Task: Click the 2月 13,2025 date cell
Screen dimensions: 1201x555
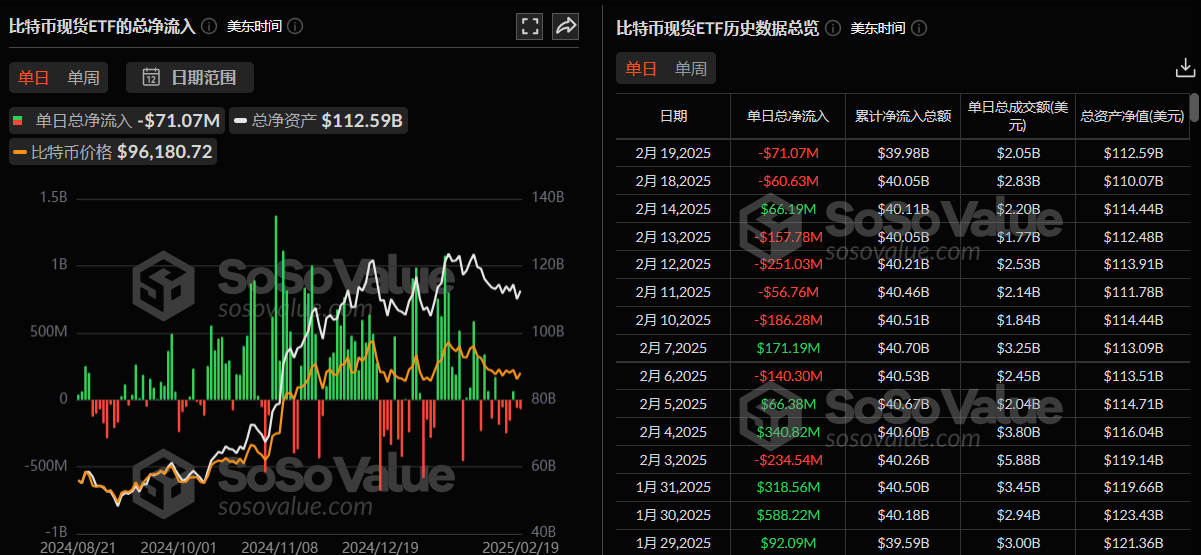Action: pyautogui.click(x=673, y=237)
